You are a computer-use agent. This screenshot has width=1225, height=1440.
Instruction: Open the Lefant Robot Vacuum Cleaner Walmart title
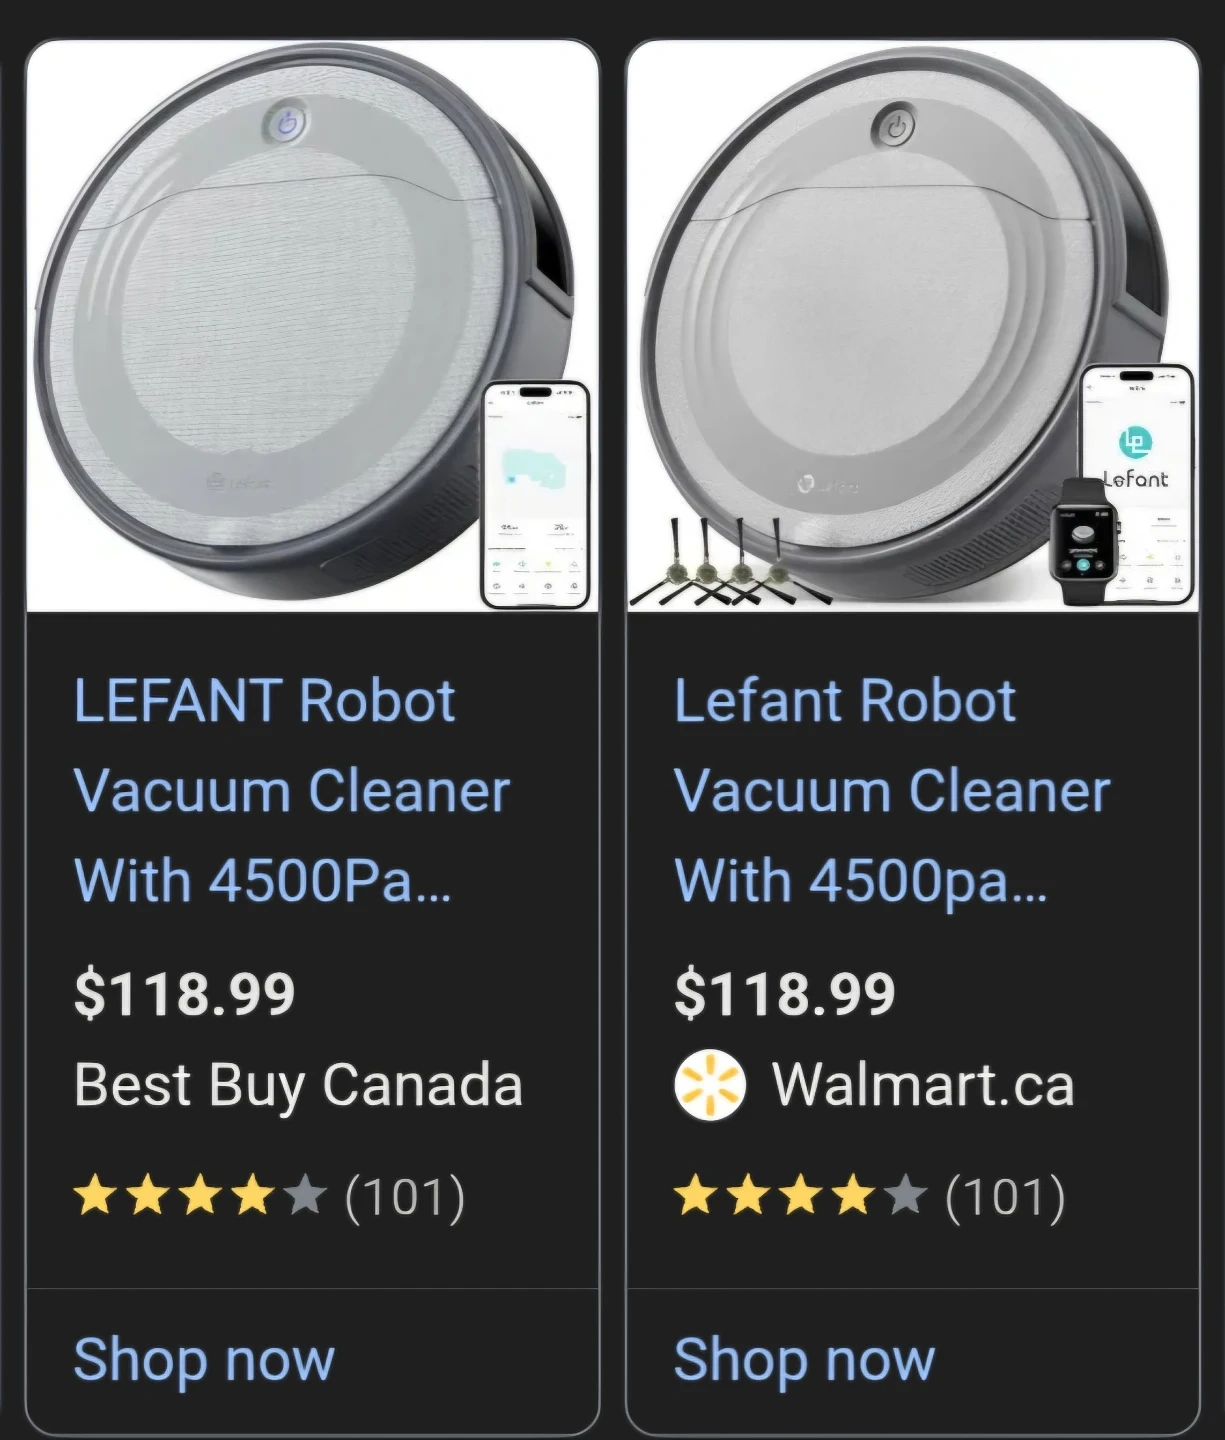[x=890, y=790]
